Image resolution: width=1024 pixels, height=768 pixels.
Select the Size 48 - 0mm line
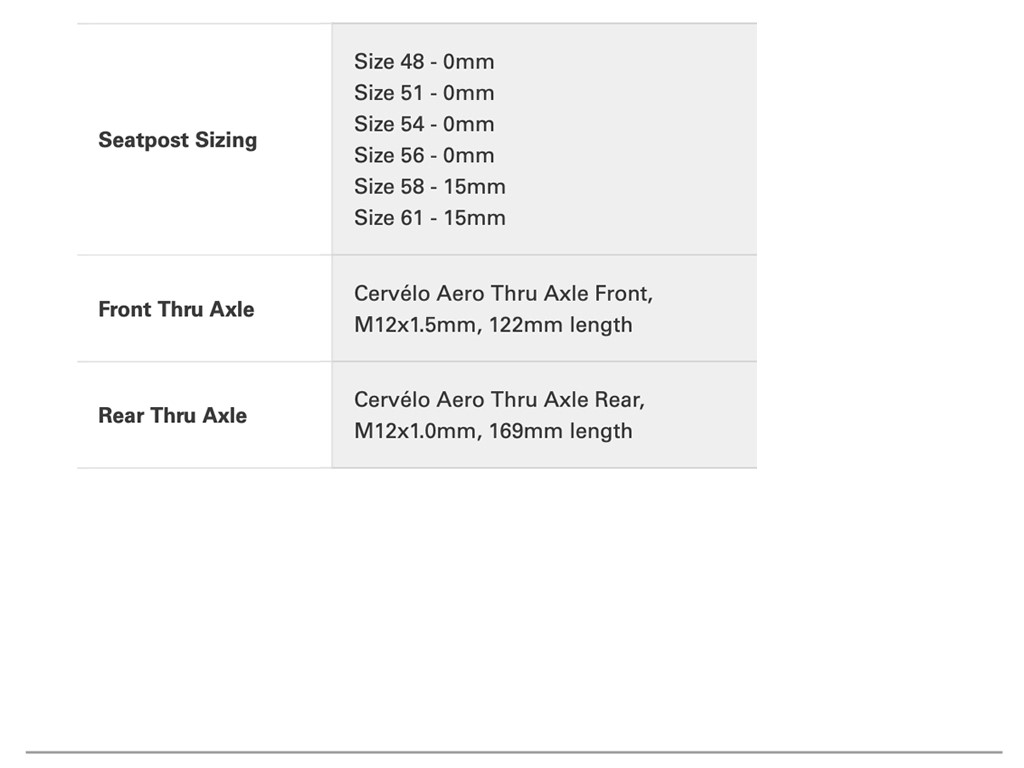[424, 62]
